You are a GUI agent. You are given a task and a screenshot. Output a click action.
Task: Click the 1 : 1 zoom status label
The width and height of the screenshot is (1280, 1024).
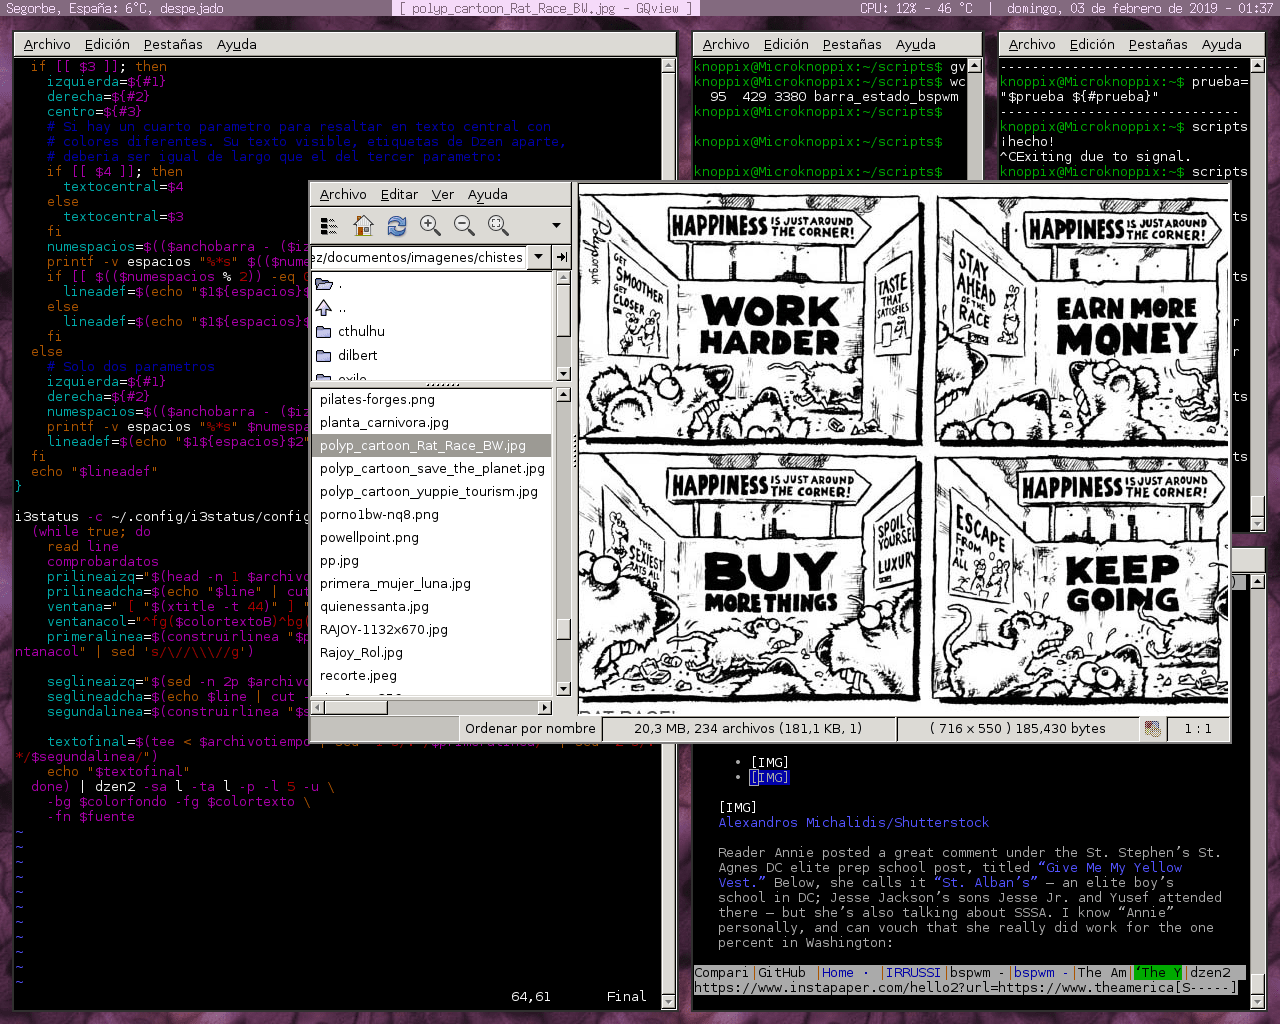tap(1198, 728)
